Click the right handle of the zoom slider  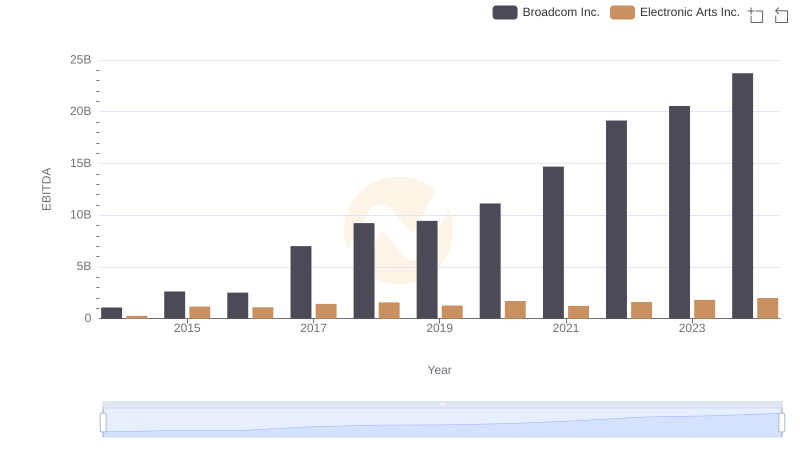pyautogui.click(x=781, y=423)
